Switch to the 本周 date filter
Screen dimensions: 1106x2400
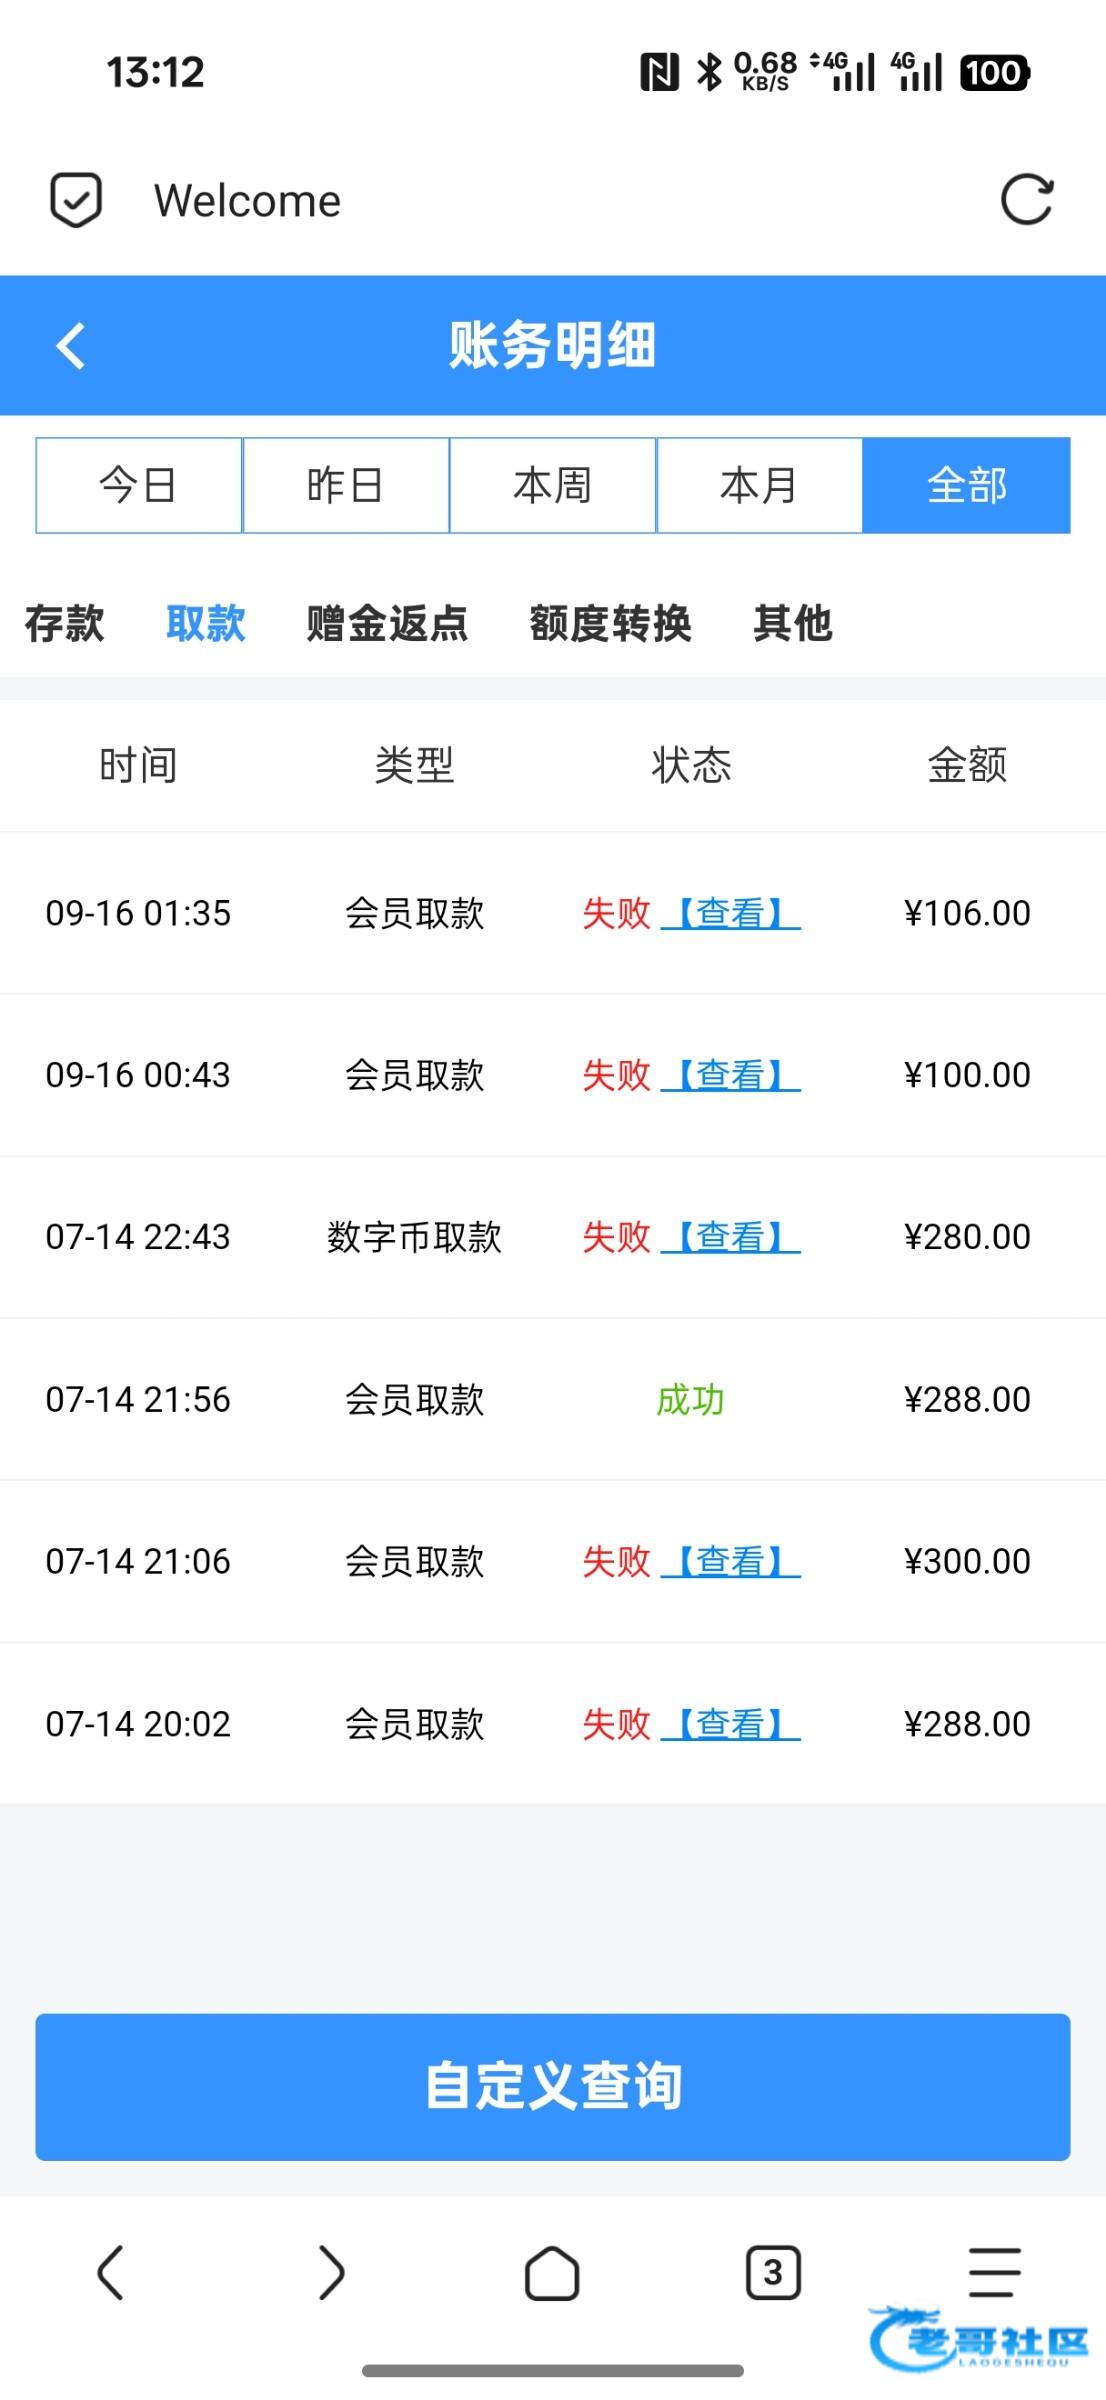tap(553, 485)
